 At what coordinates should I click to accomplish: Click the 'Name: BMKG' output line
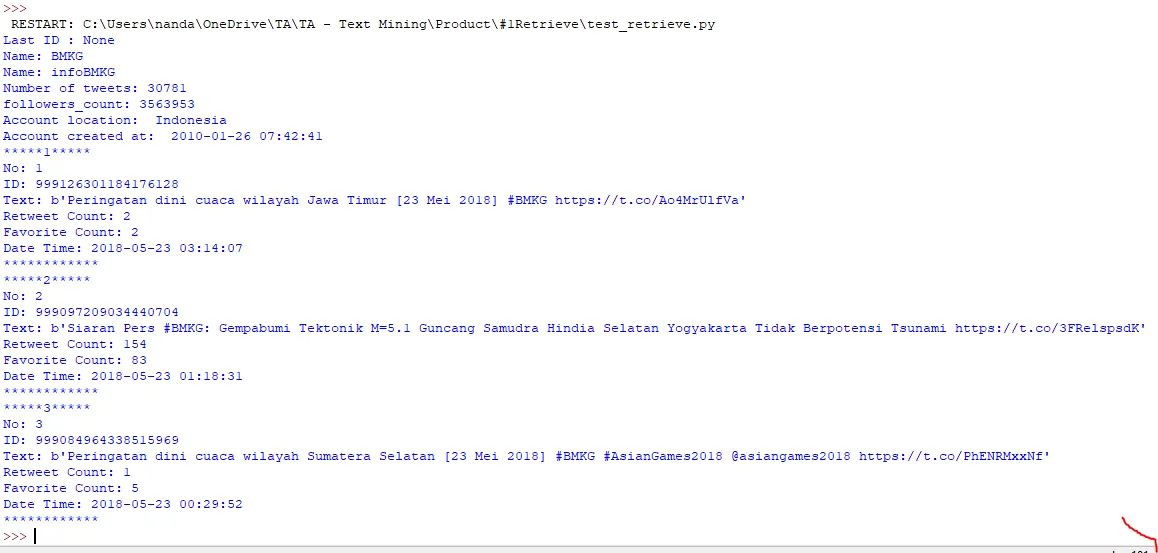pos(43,56)
